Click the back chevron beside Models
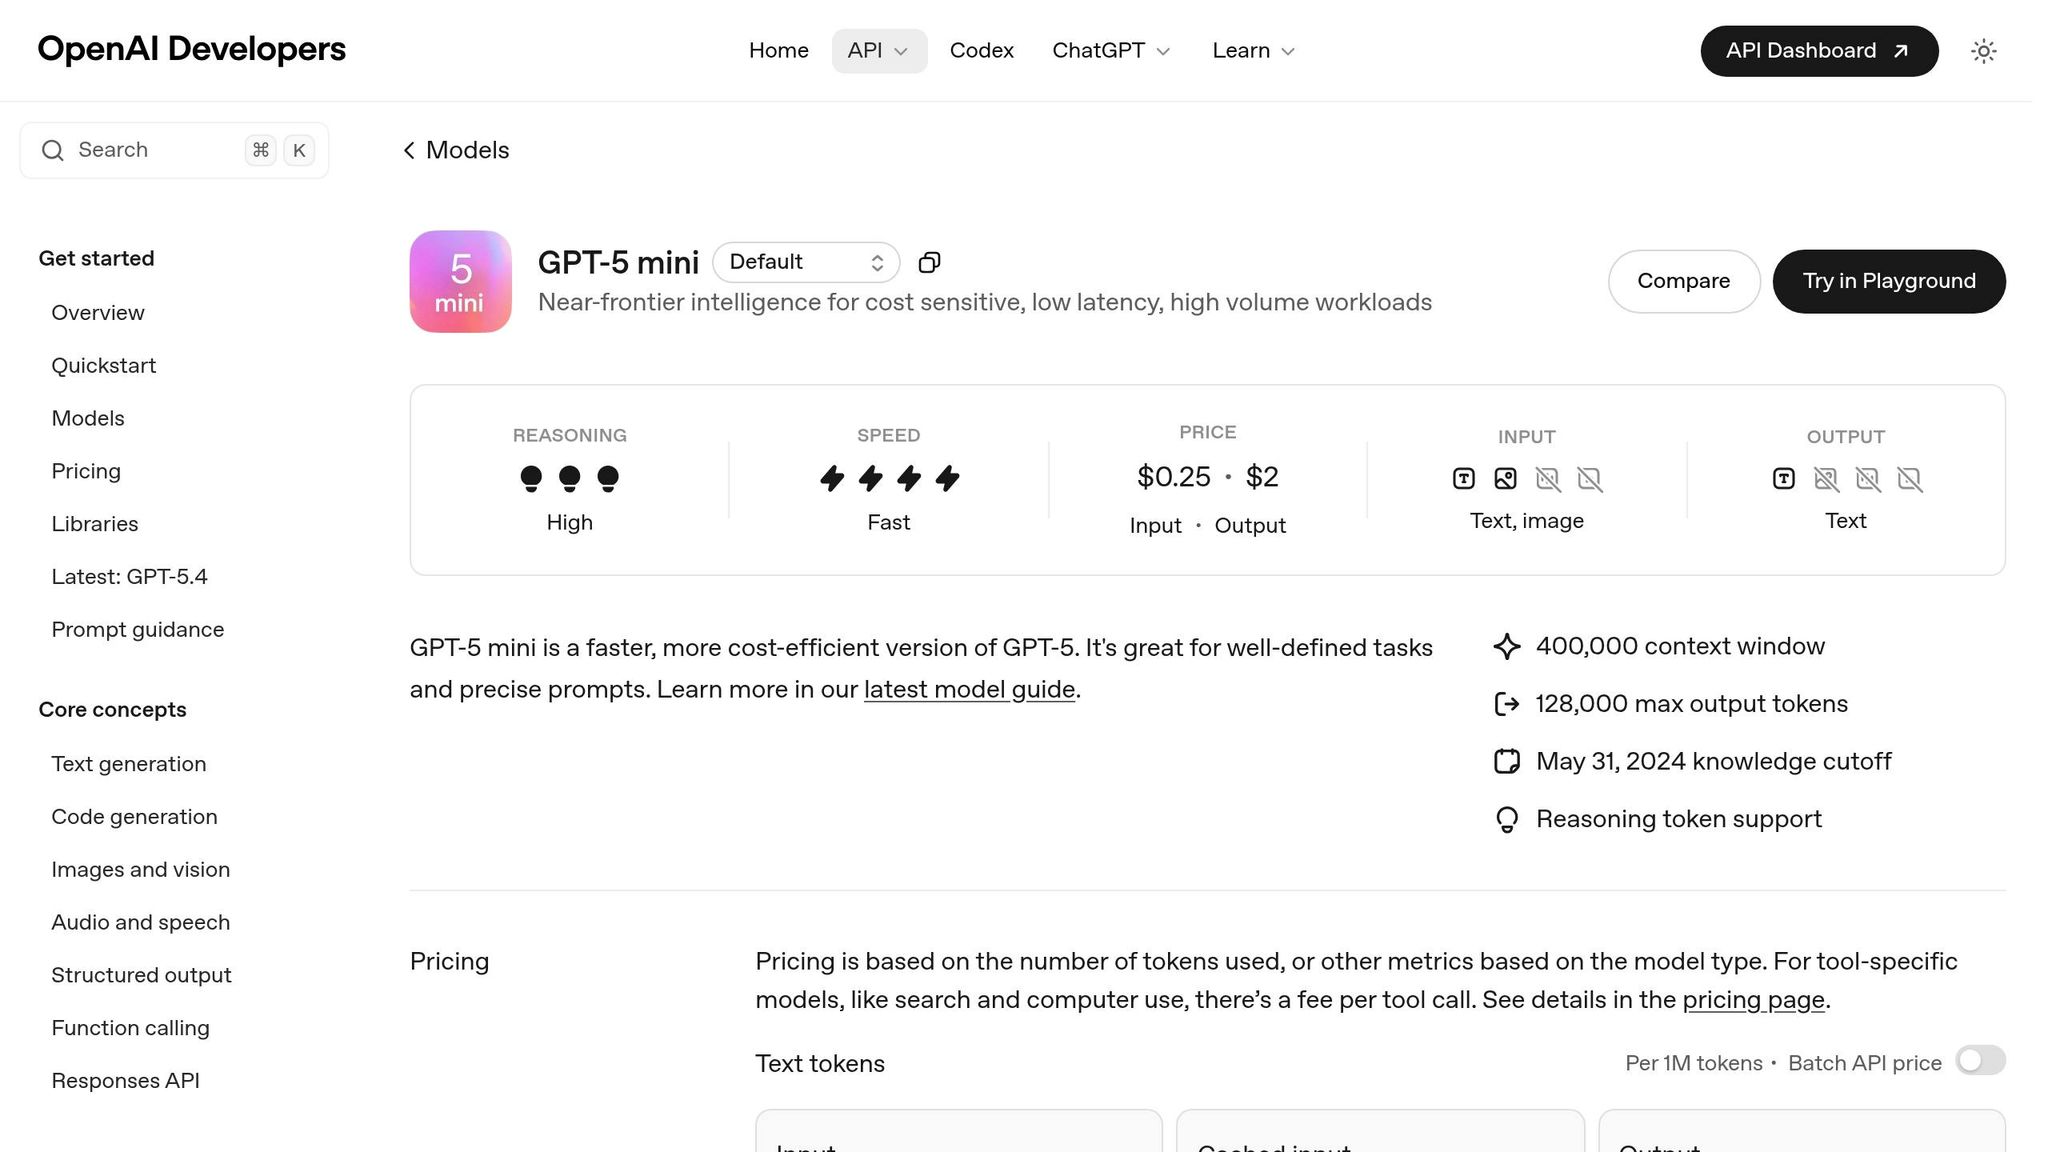The image size is (2048, 1152). pyautogui.click(x=409, y=150)
